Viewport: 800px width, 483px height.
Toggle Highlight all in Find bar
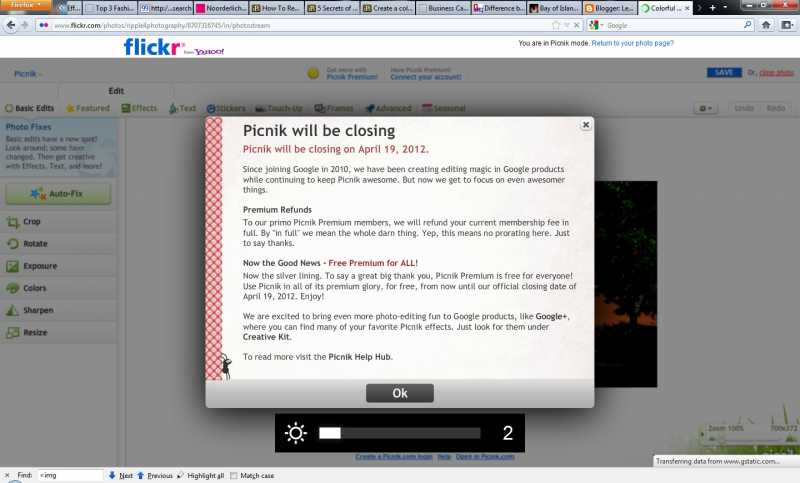pyautogui.click(x=201, y=475)
